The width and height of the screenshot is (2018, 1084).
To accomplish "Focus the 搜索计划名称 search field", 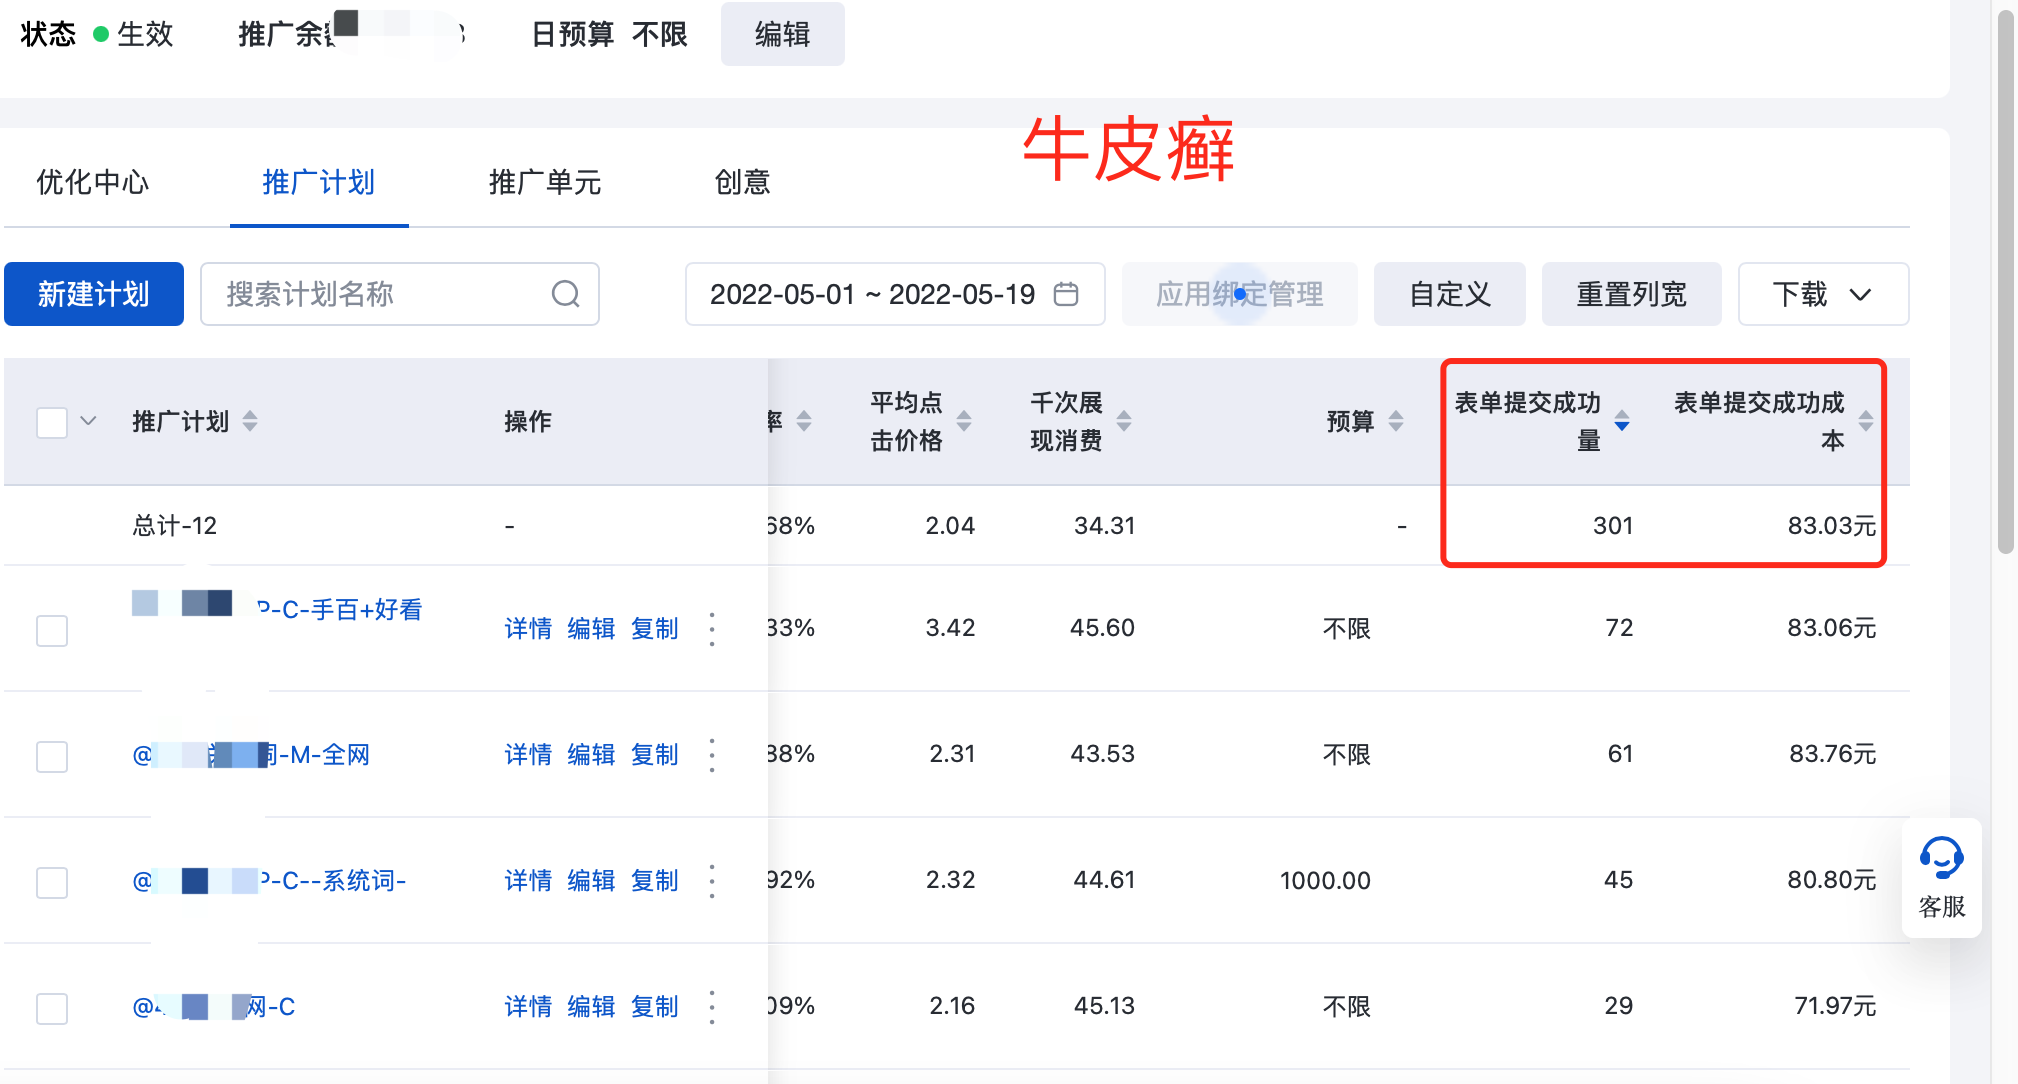I will 400,294.
